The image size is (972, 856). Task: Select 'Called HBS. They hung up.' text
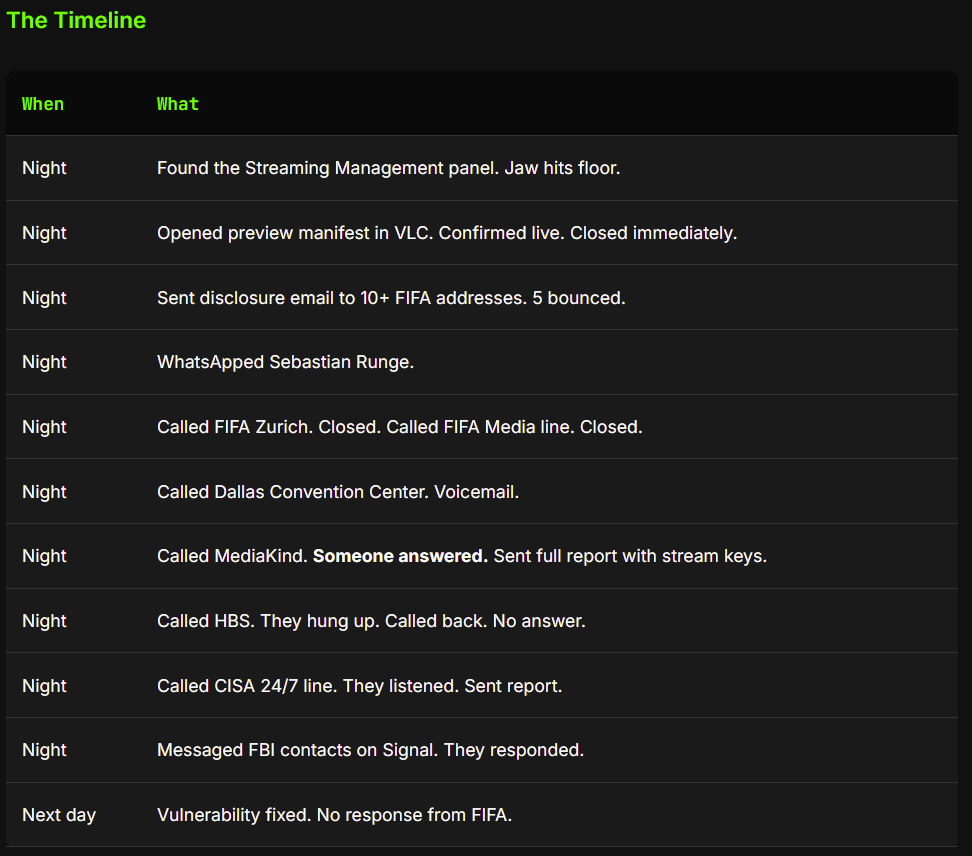tap(268, 621)
